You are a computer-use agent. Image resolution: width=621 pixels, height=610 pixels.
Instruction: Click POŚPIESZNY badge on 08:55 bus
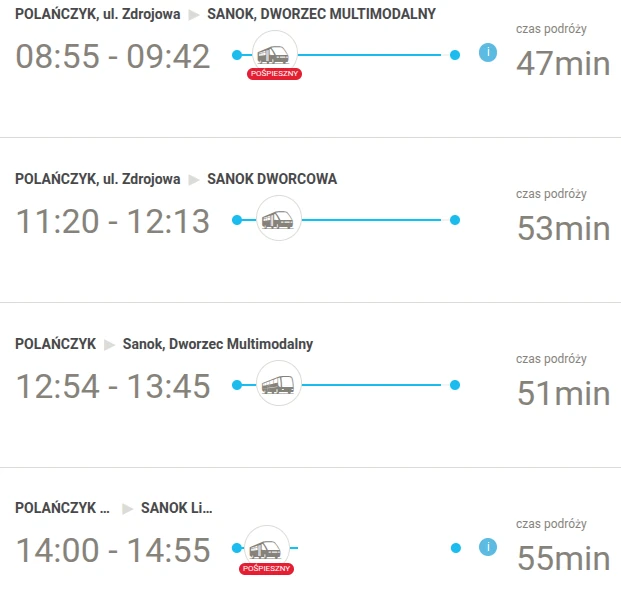point(274,74)
